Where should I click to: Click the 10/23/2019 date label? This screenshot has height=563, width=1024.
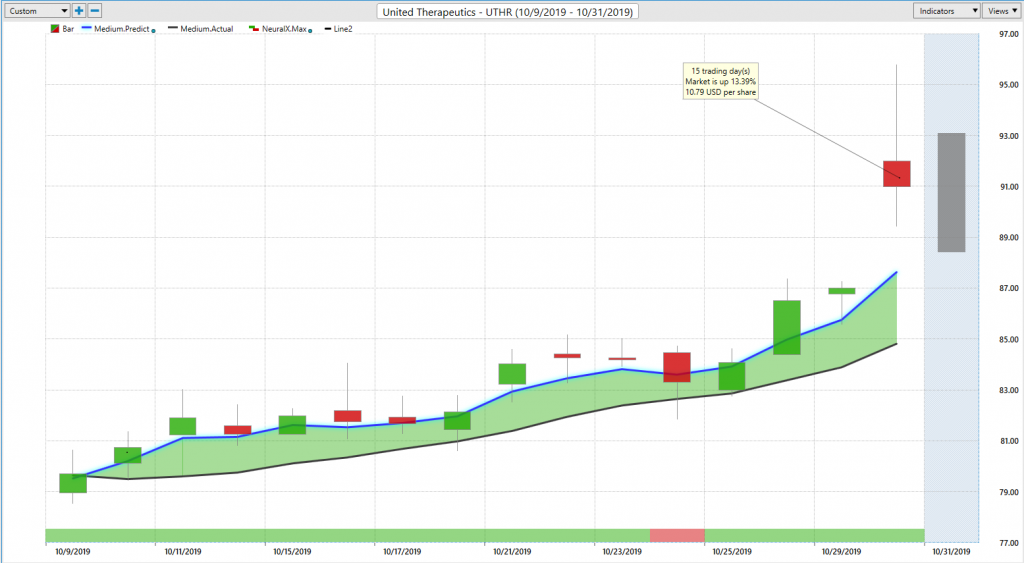pos(622,552)
